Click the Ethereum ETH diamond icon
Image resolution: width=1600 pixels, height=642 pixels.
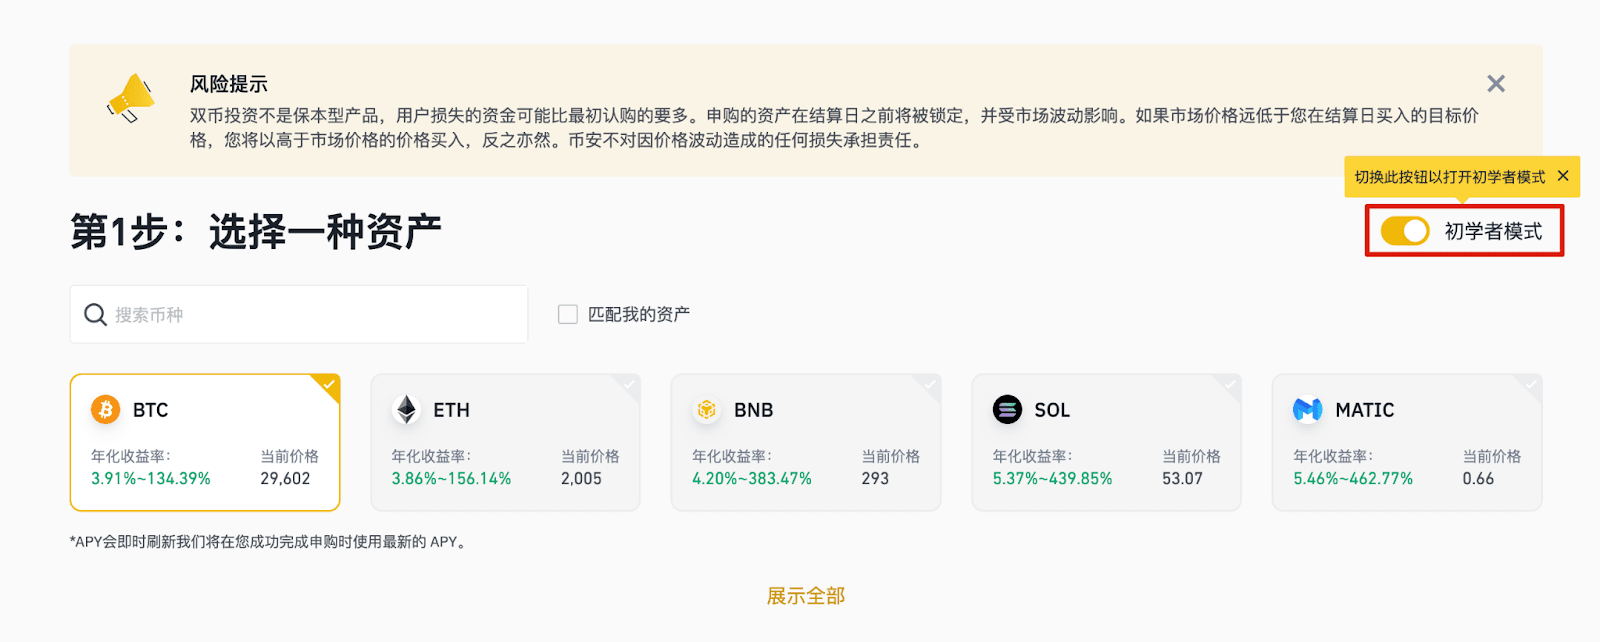pyautogui.click(x=406, y=409)
